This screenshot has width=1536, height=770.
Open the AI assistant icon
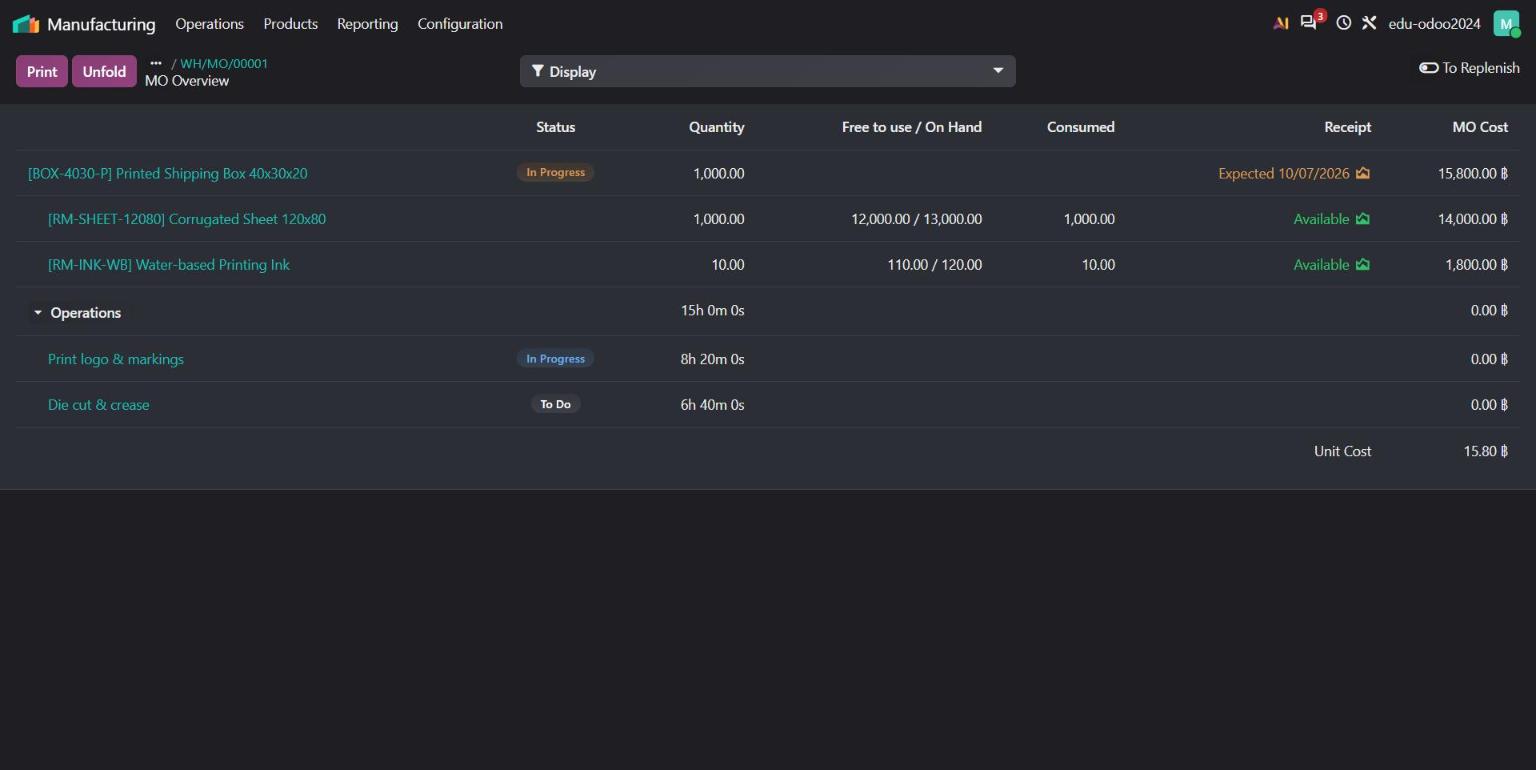[1281, 23]
